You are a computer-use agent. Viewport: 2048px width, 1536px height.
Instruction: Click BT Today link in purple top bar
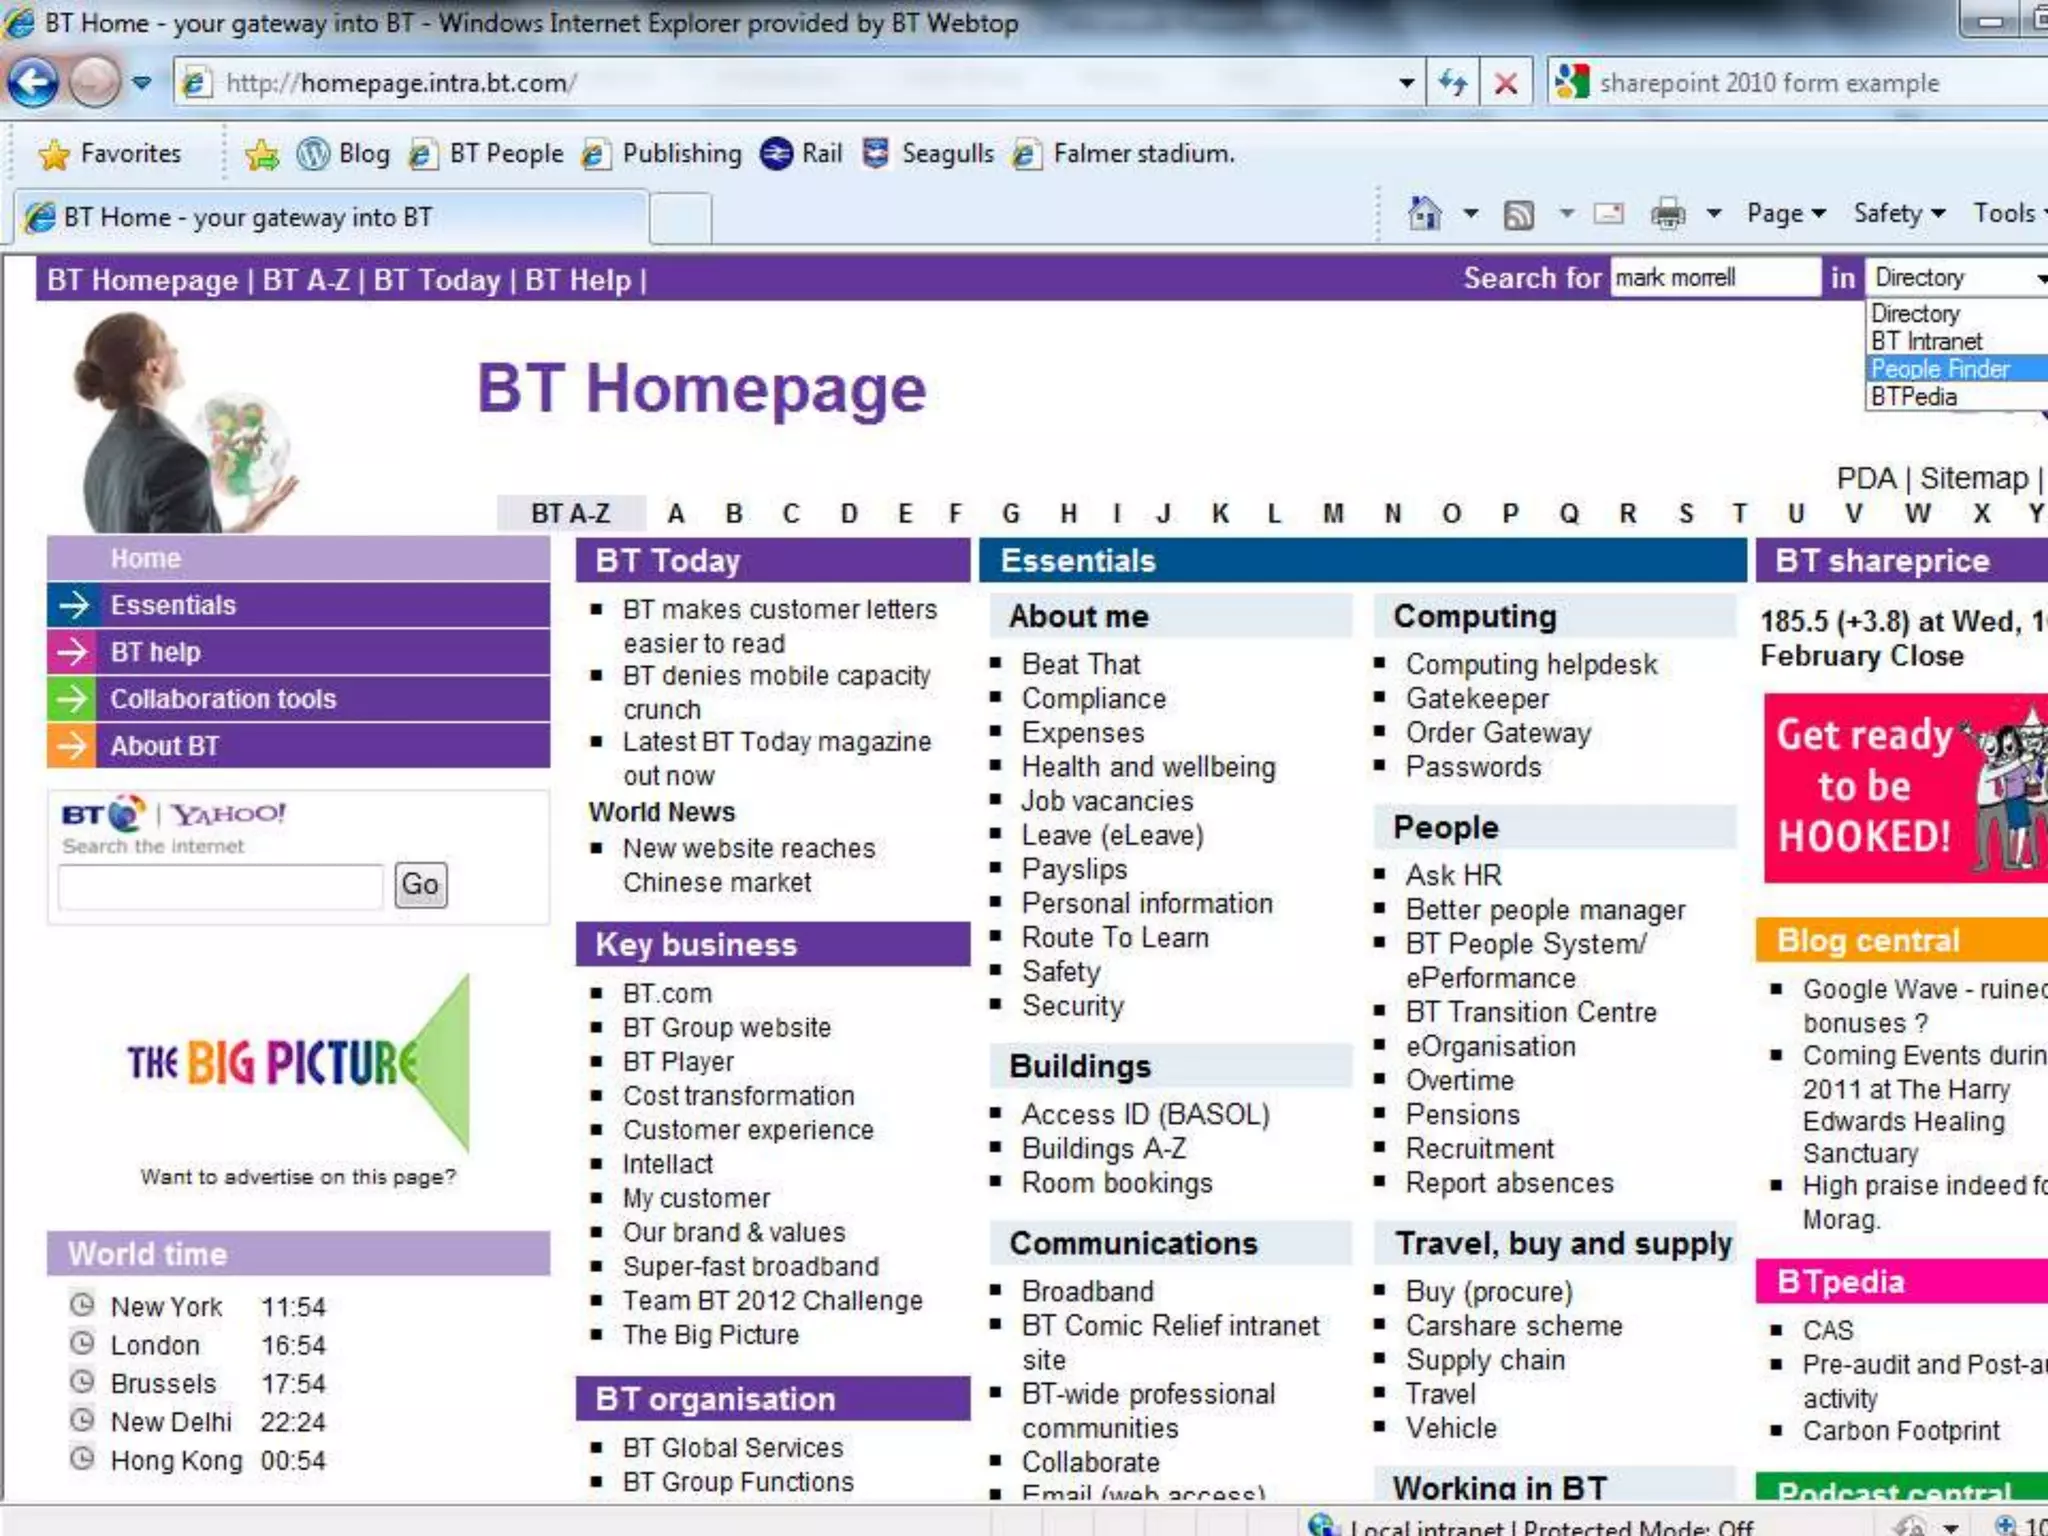437,280
